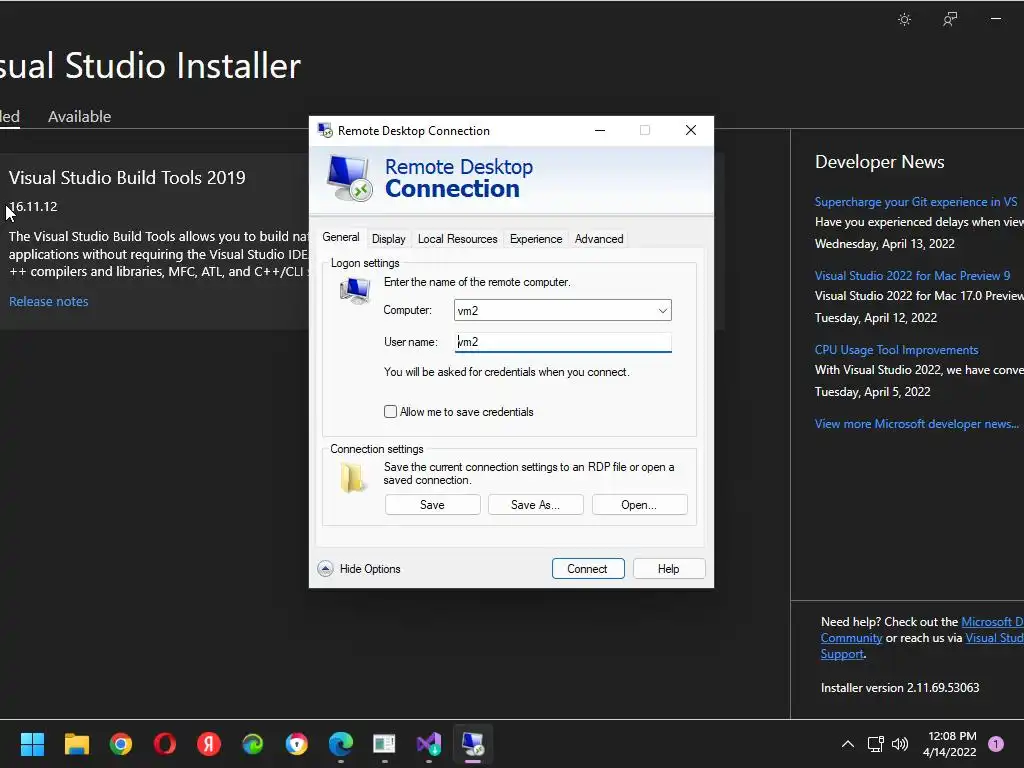This screenshot has height=768, width=1024.
Task: Show hidden system tray icons
Action: (848, 744)
